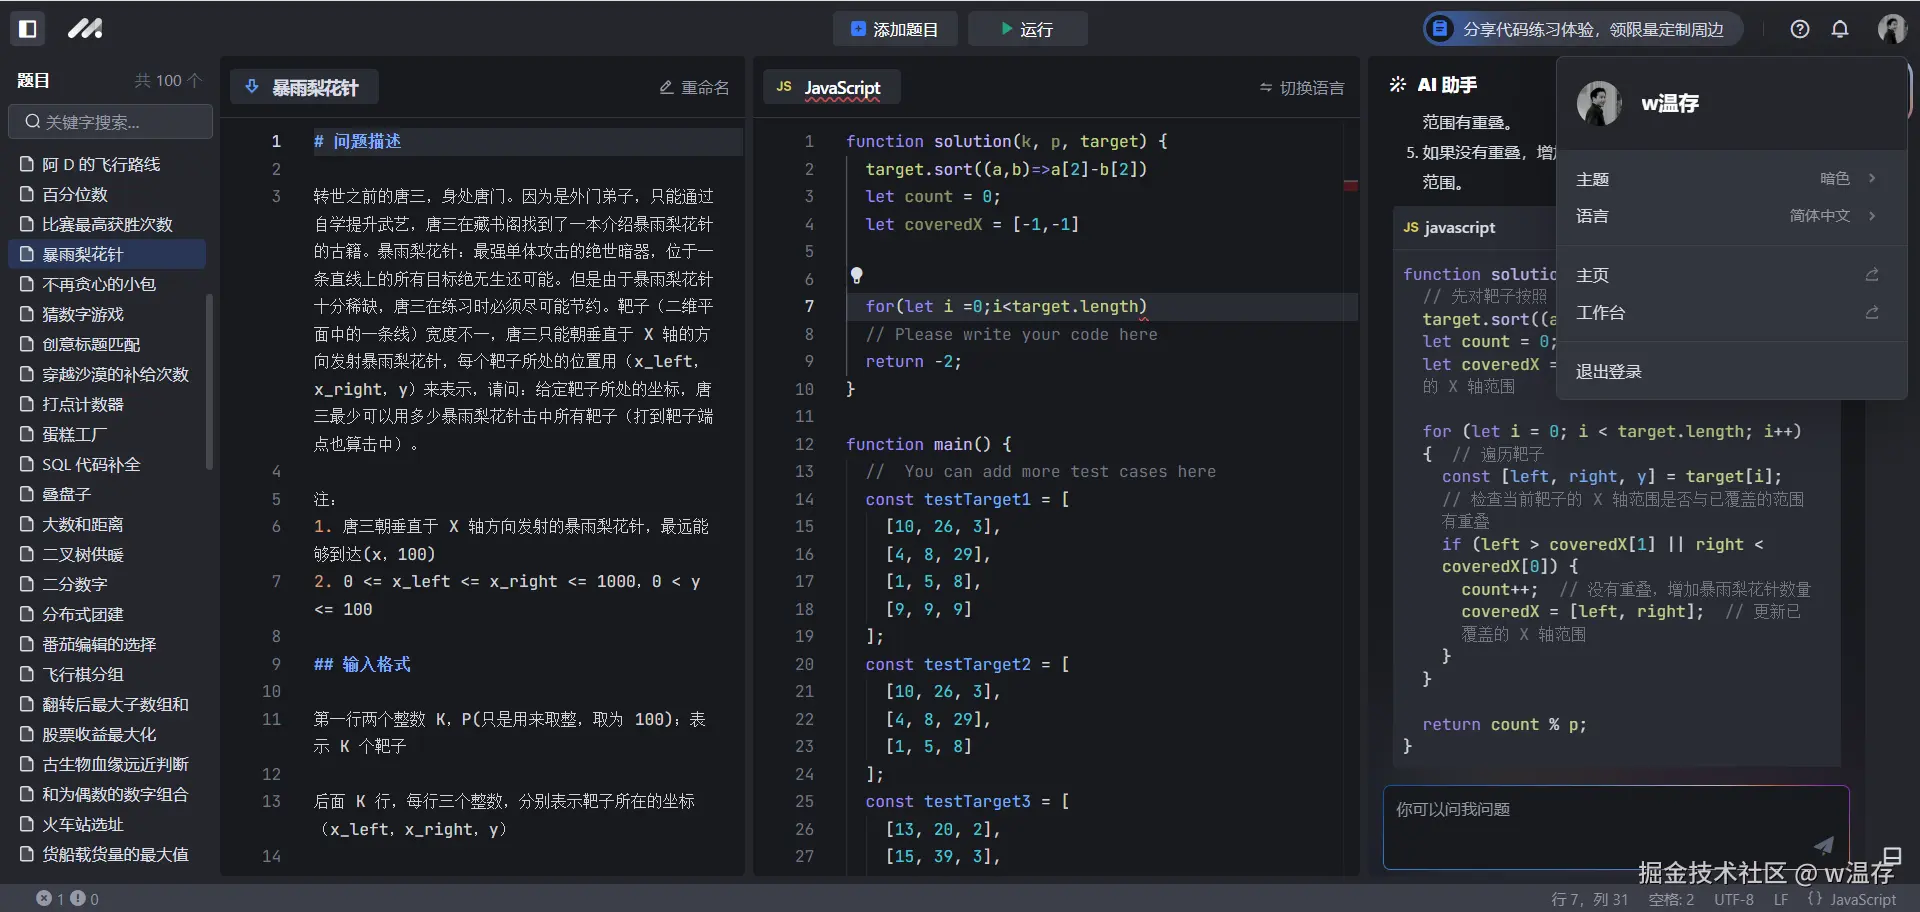Focus the 关键字搜索 search box

(111, 122)
